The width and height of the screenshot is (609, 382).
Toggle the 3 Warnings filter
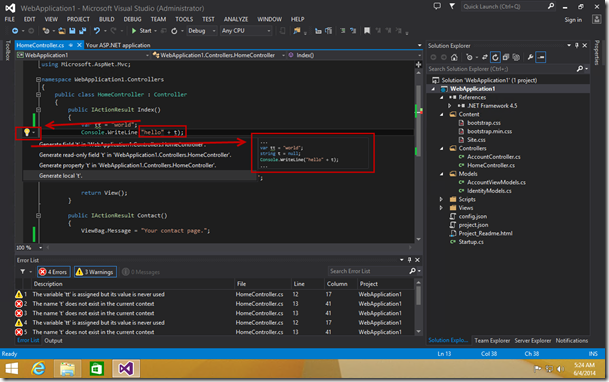(95, 272)
